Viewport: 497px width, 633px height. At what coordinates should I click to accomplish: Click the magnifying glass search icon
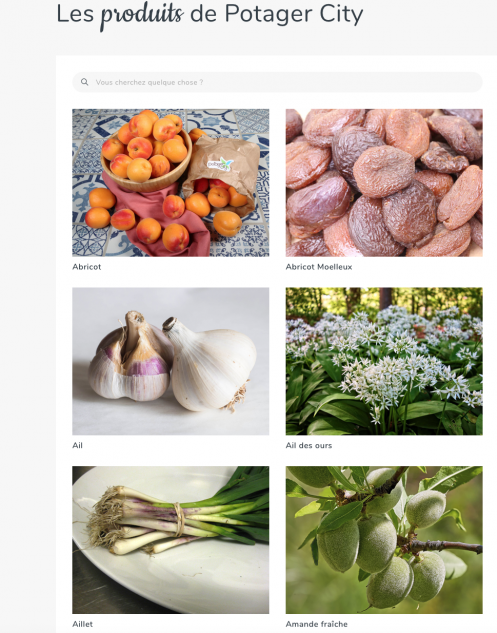84,82
